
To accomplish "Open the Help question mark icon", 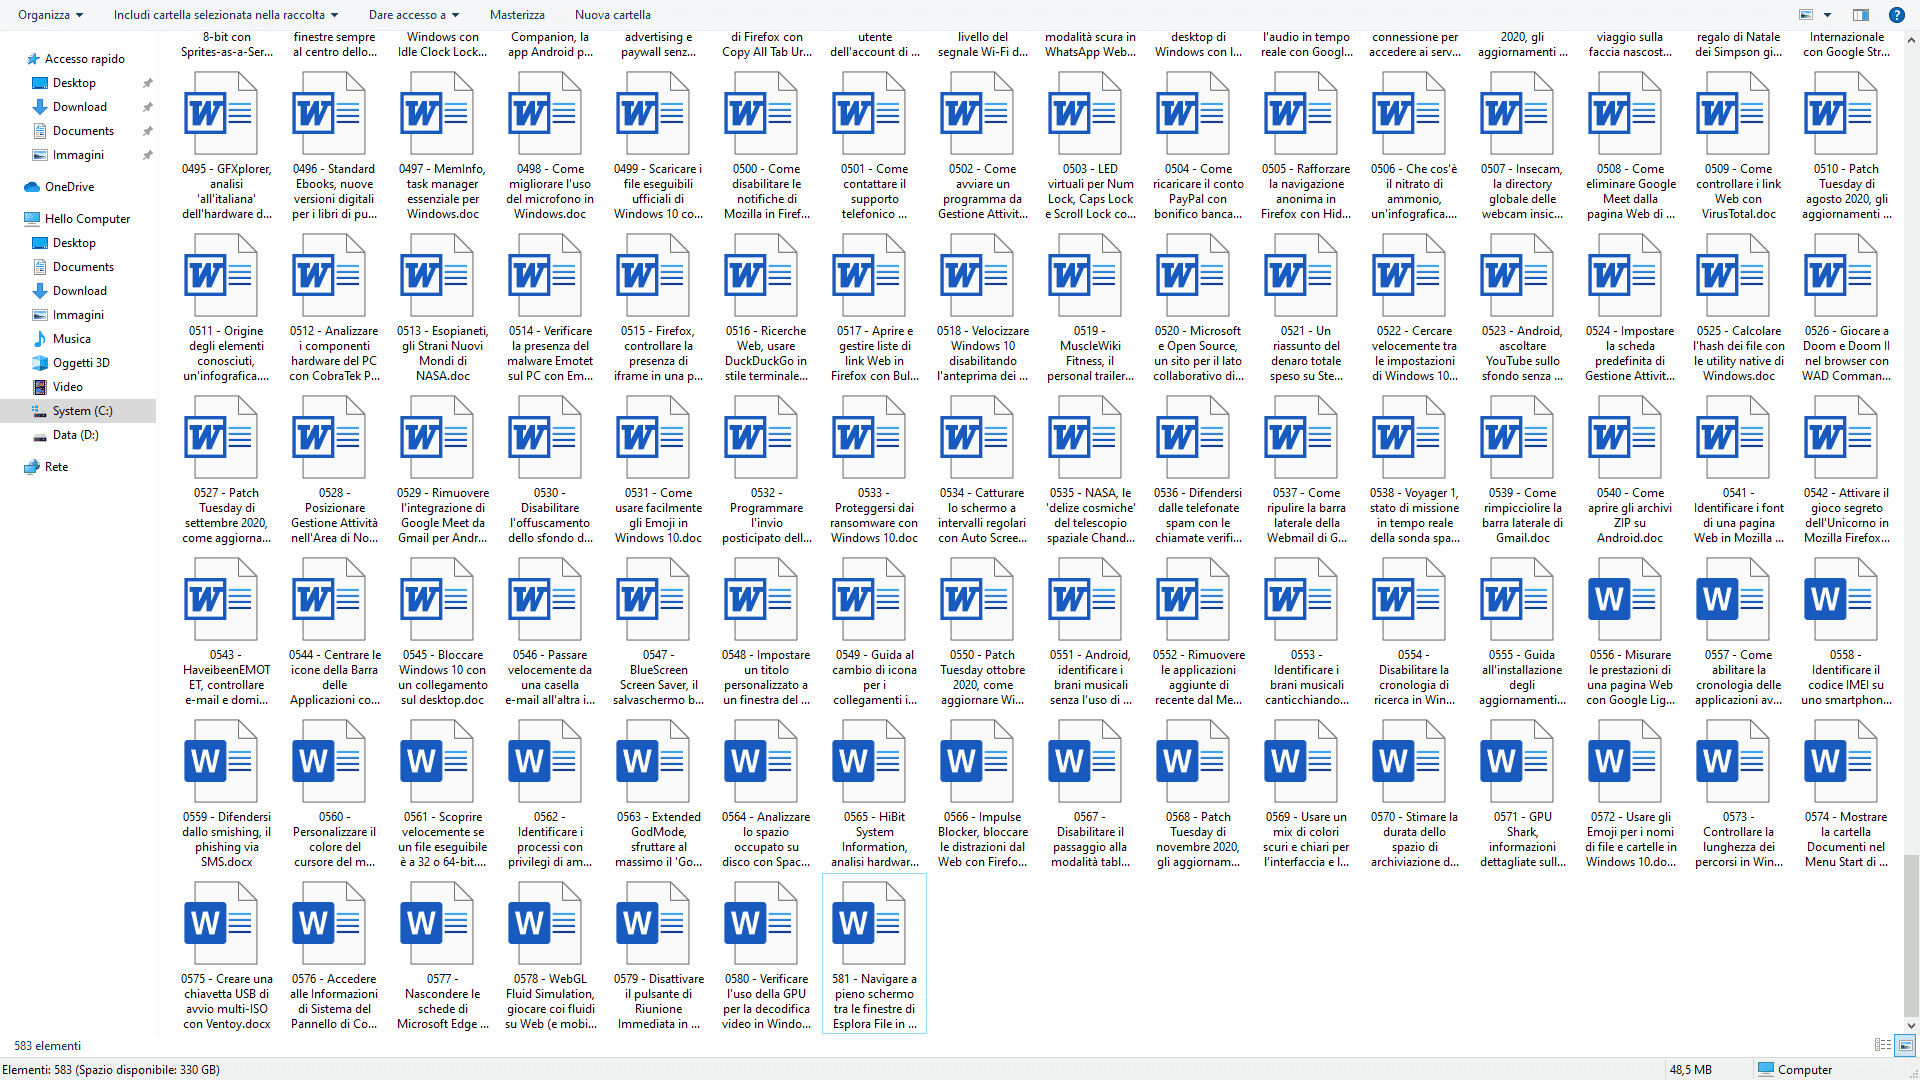I will coord(1896,15).
